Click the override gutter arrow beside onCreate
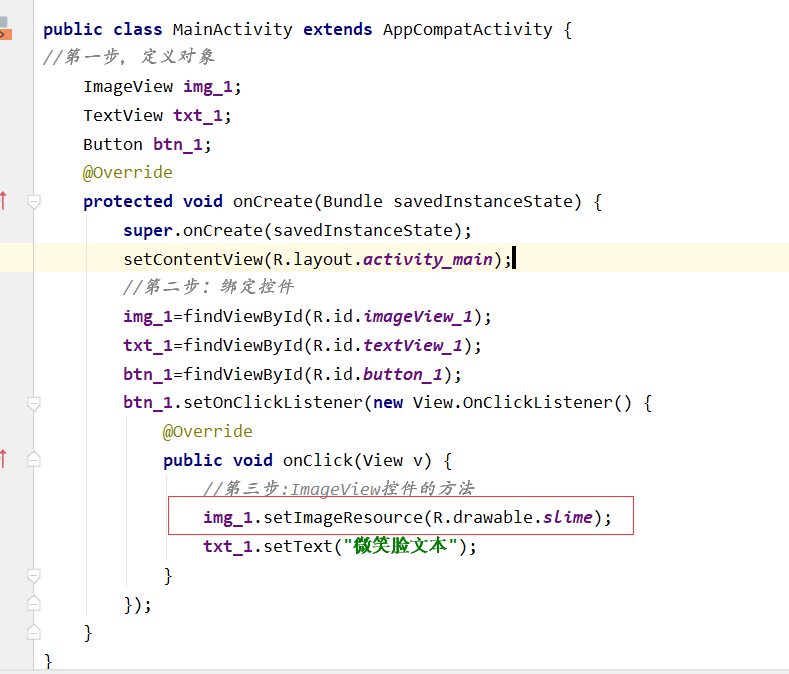This screenshot has height=674, width=789. pyautogui.click(x=3, y=200)
